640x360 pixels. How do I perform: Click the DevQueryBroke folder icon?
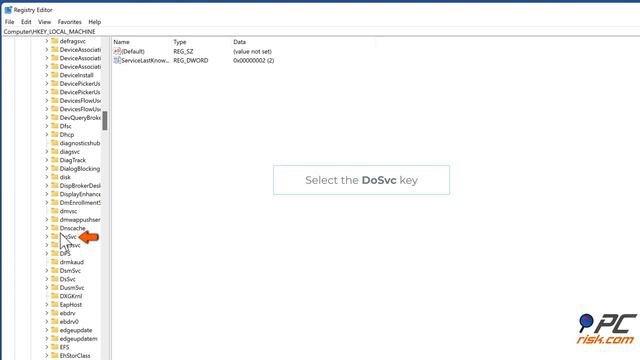pos(55,118)
